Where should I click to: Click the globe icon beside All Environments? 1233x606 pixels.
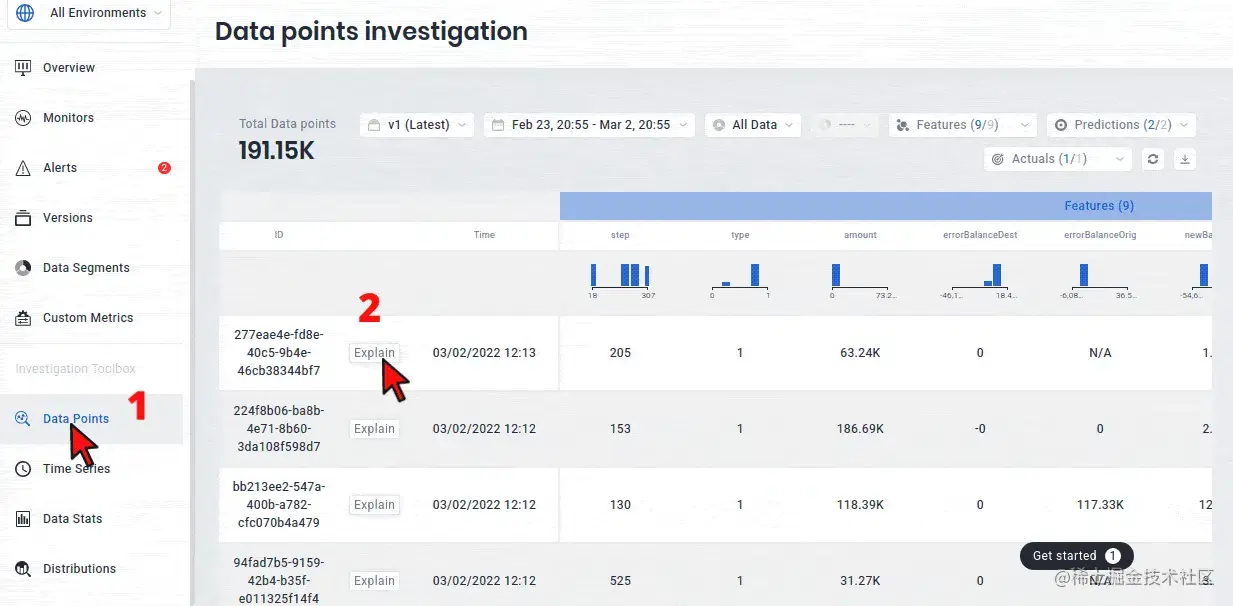pyautogui.click(x=25, y=13)
